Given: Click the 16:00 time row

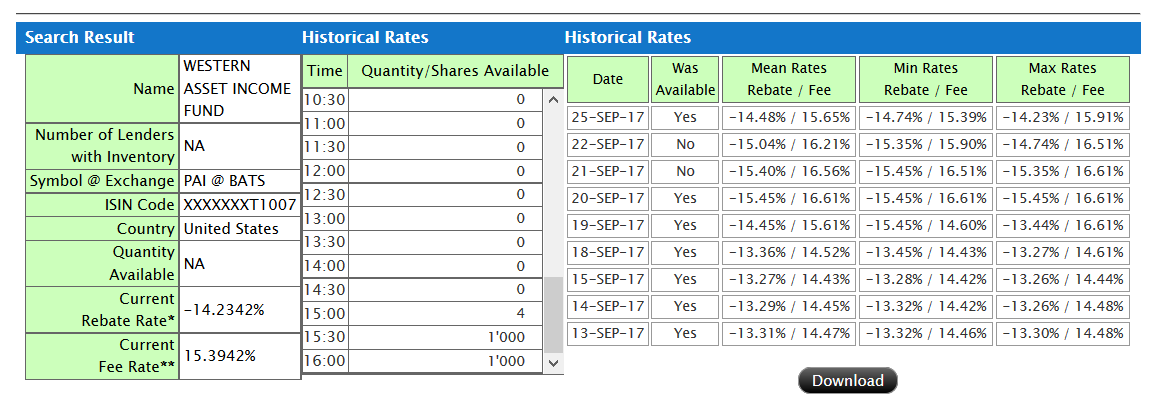Looking at the screenshot, I should click(x=324, y=361).
